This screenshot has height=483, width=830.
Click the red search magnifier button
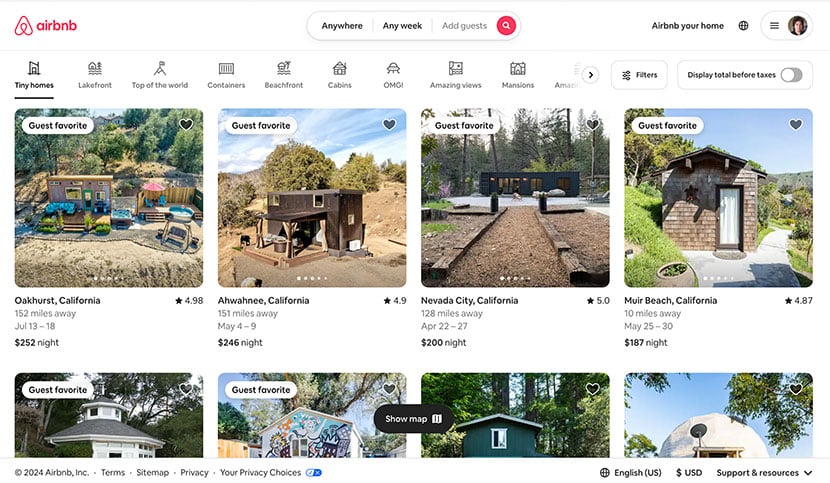point(506,26)
